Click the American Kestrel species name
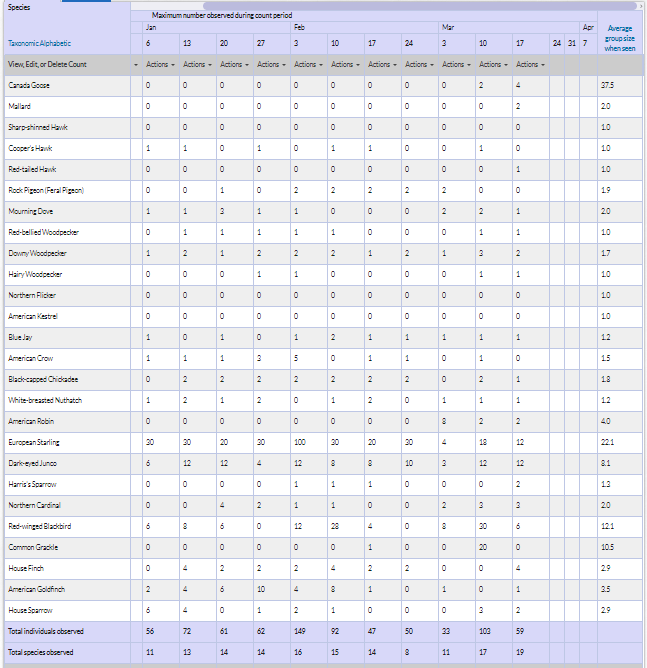 pyautogui.click(x=33, y=316)
